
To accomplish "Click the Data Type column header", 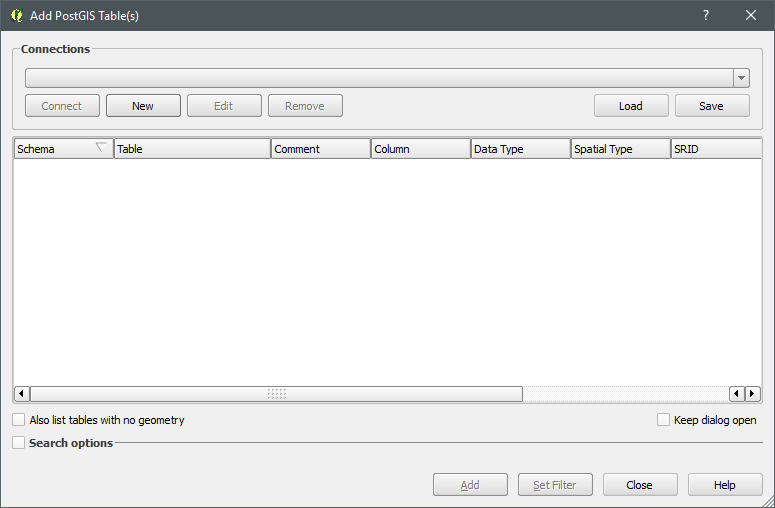I will click(520, 149).
